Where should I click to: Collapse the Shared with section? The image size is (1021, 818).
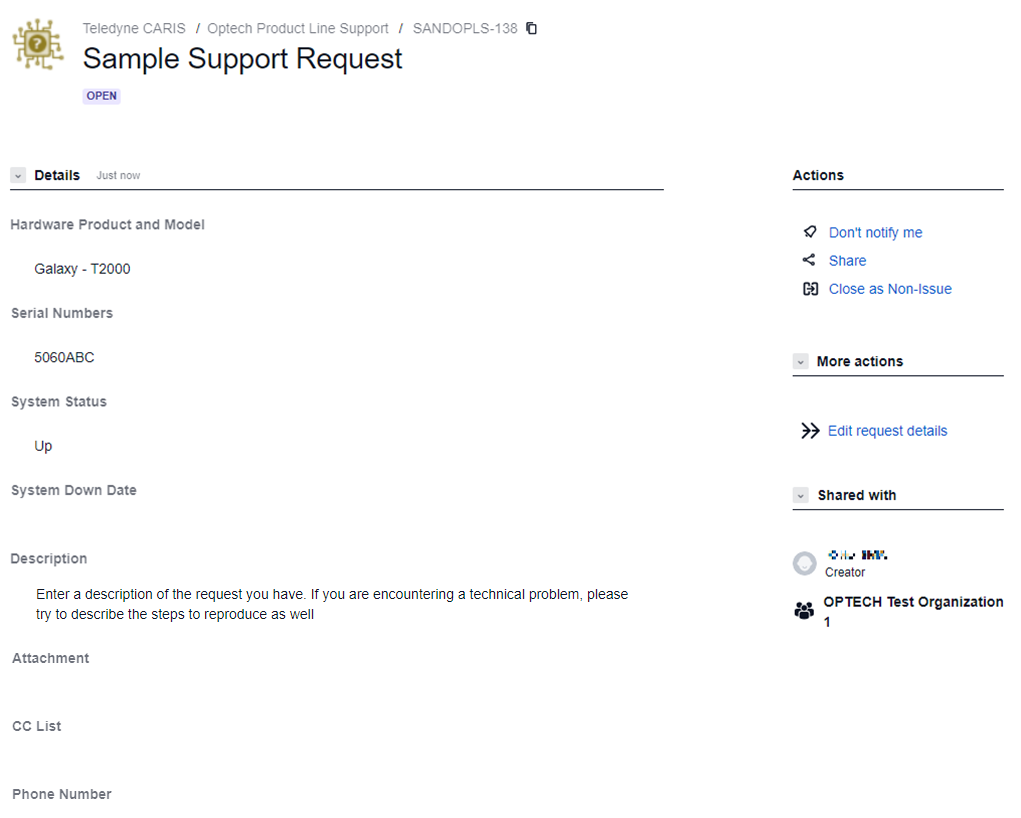(x=800, y=495)
